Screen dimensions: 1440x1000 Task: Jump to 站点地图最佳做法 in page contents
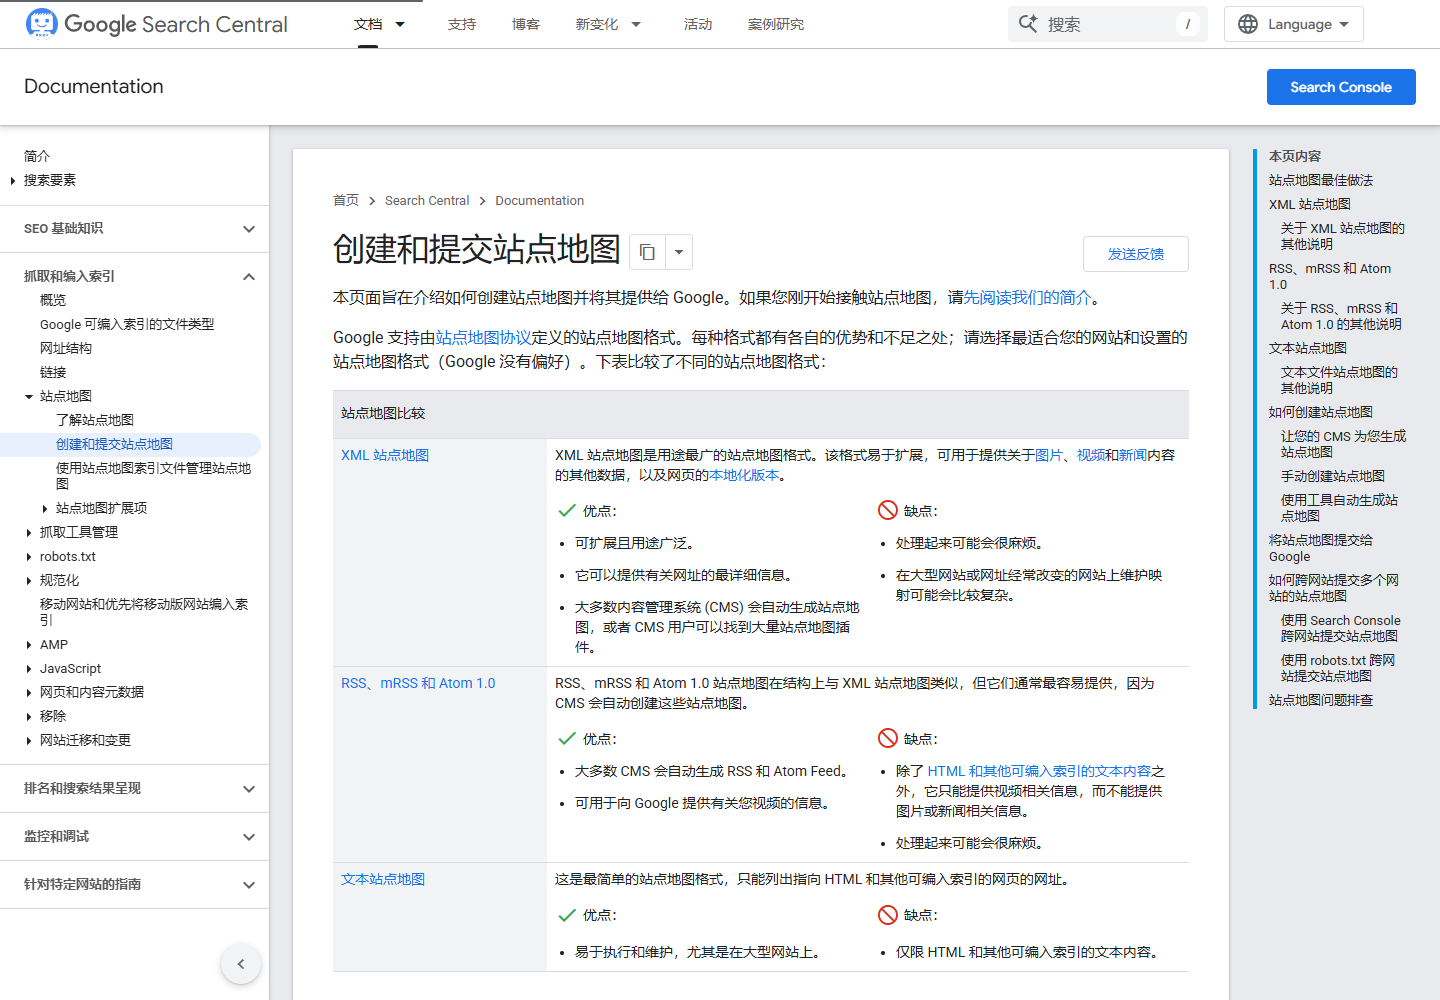pyautogui.click(x=1321, y=180)
